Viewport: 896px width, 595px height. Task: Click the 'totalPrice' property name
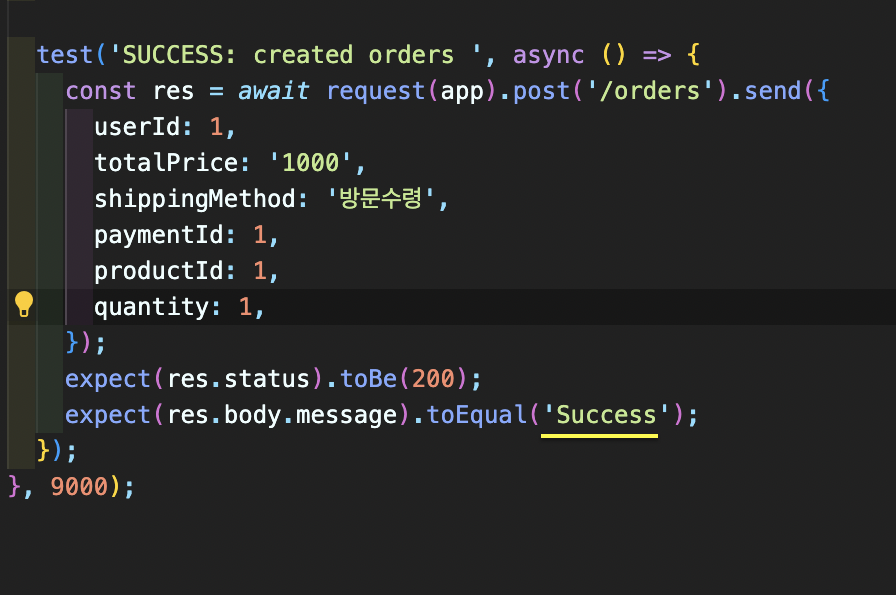coord(166,163)
